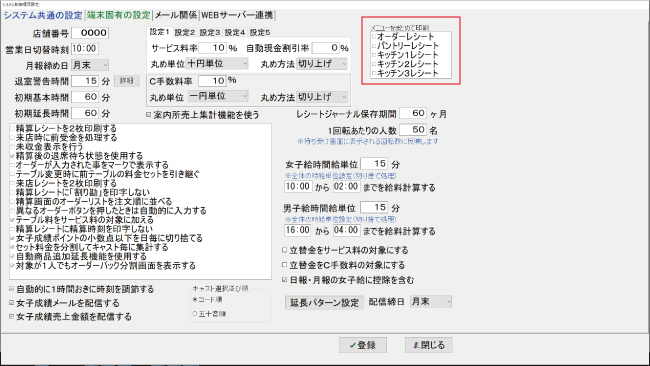
Task: Click the 店舗番号 input field
Action: (x=90, y=33)
